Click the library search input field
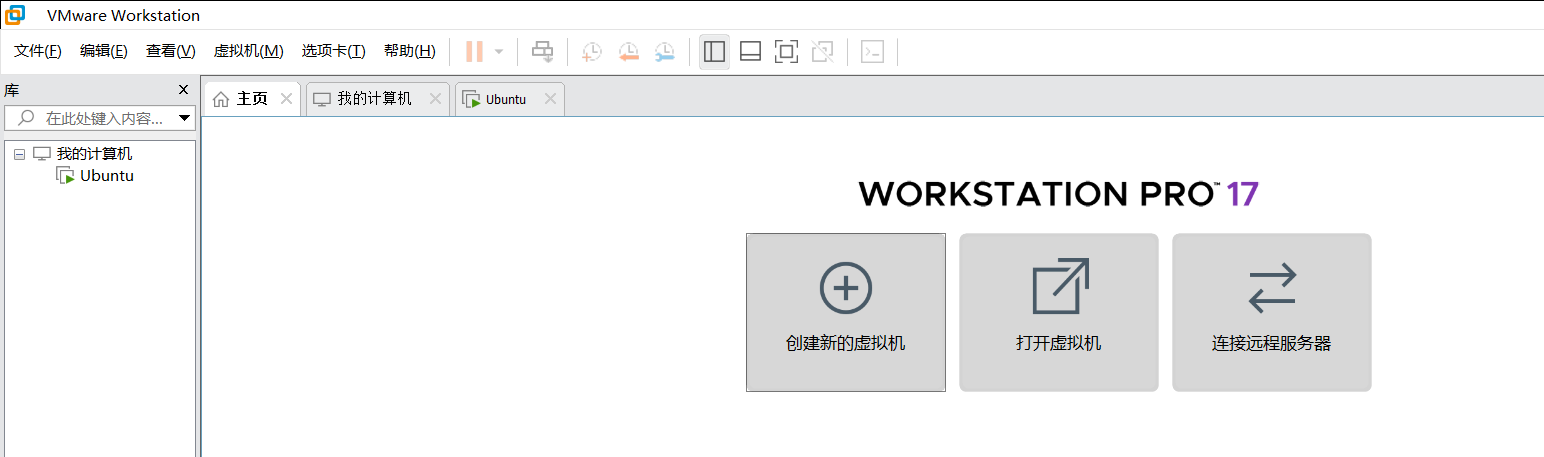This screenshot has width=1544, height=457. 100,118
